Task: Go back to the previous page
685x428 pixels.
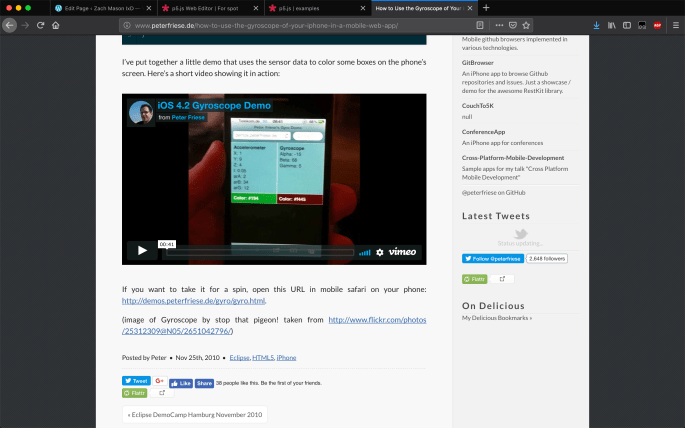Action: [x=10, y=25]
